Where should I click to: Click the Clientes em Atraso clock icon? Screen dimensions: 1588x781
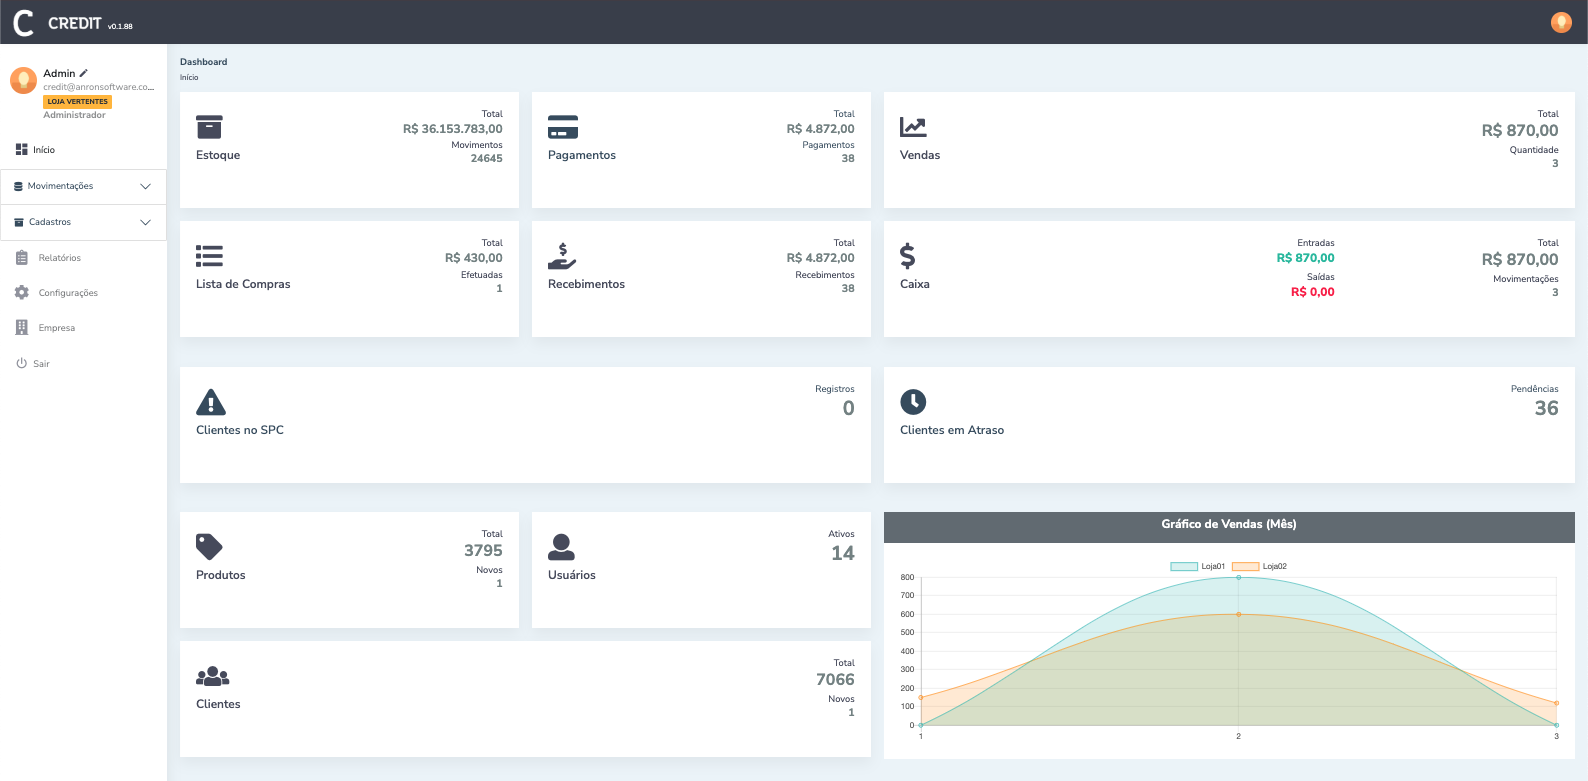[x=913, y=402]
